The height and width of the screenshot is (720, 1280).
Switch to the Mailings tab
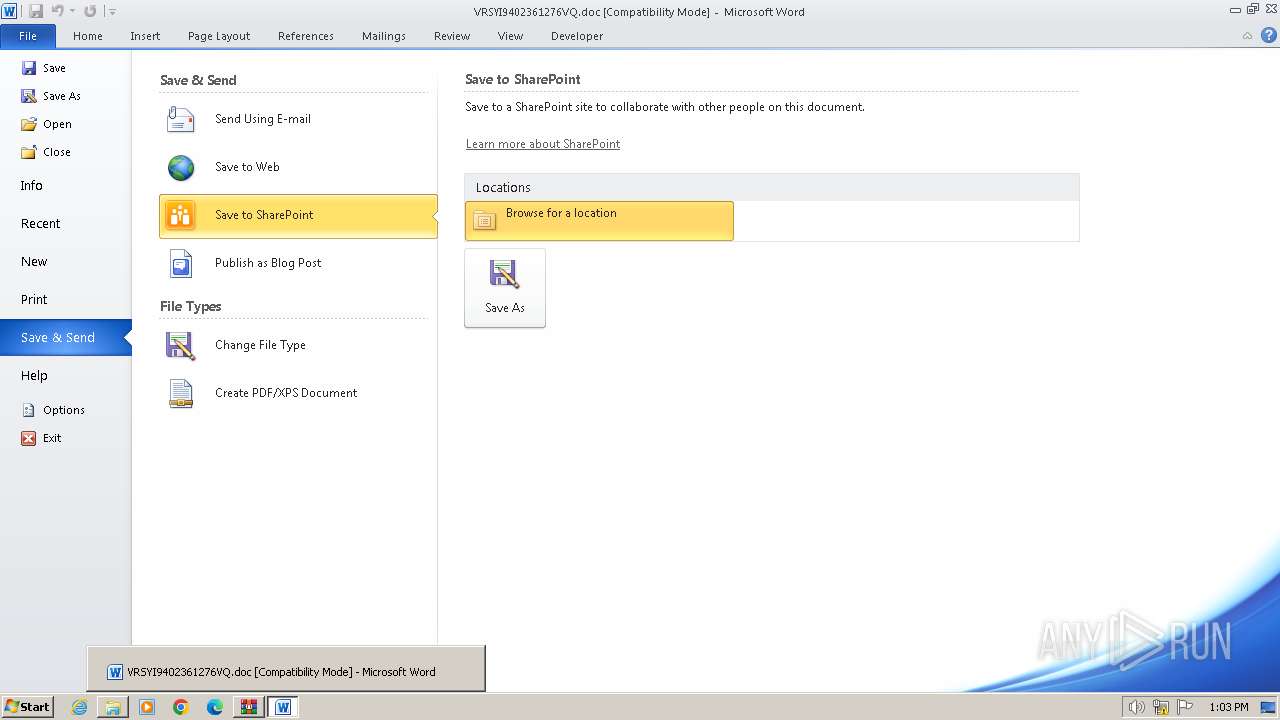pos(384,36)
